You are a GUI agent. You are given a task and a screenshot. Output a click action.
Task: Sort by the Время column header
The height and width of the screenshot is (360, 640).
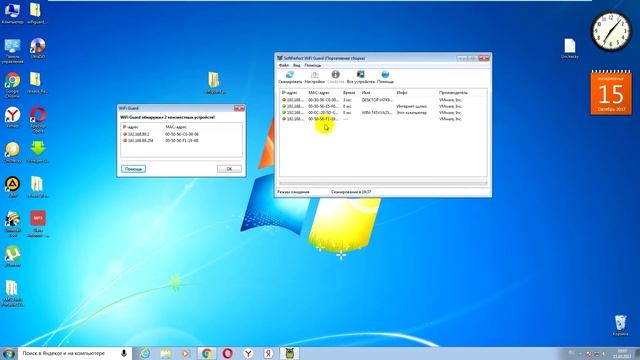click(350, 93)
